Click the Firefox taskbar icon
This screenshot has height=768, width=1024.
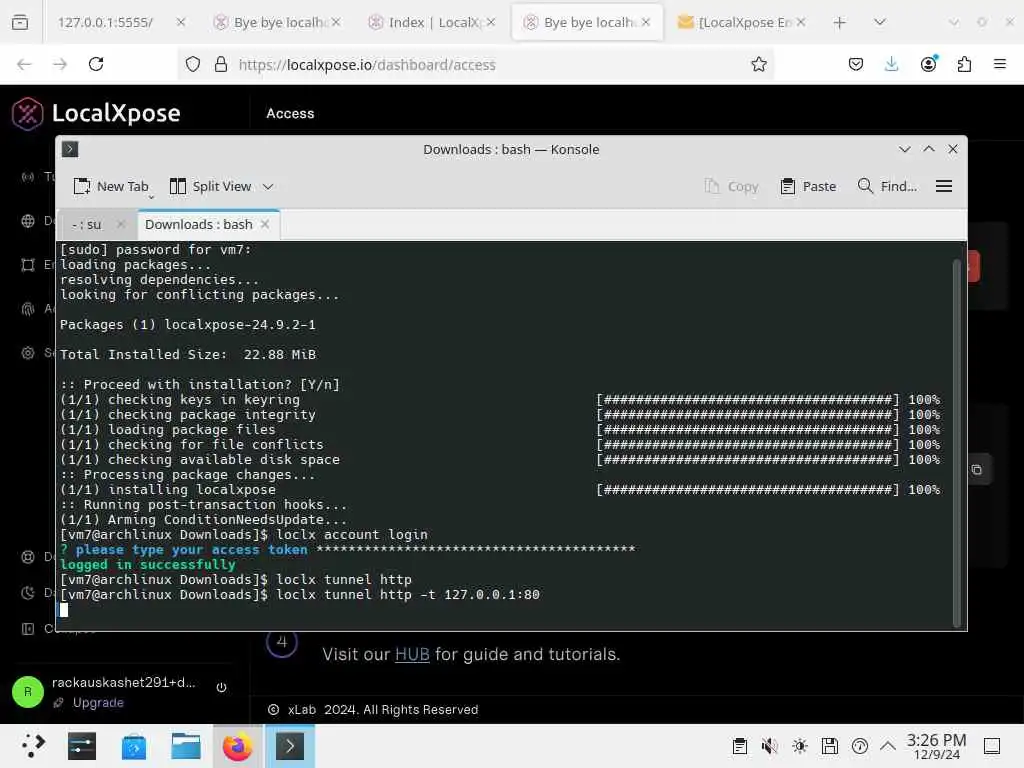pos(238,746)
